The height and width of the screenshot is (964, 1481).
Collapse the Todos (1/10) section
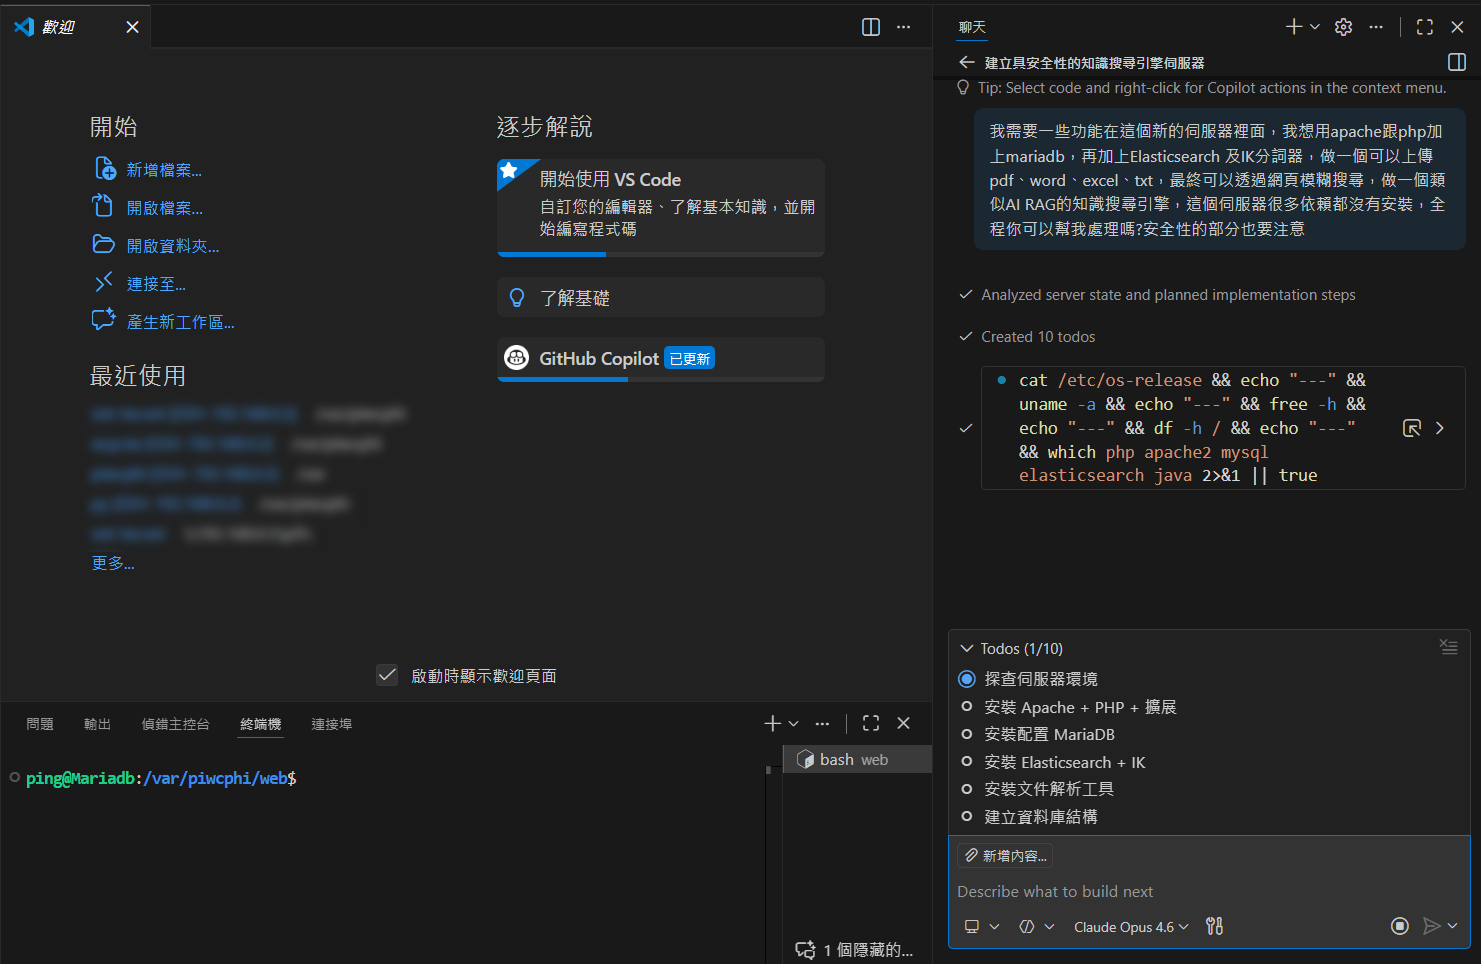[967, 648]
